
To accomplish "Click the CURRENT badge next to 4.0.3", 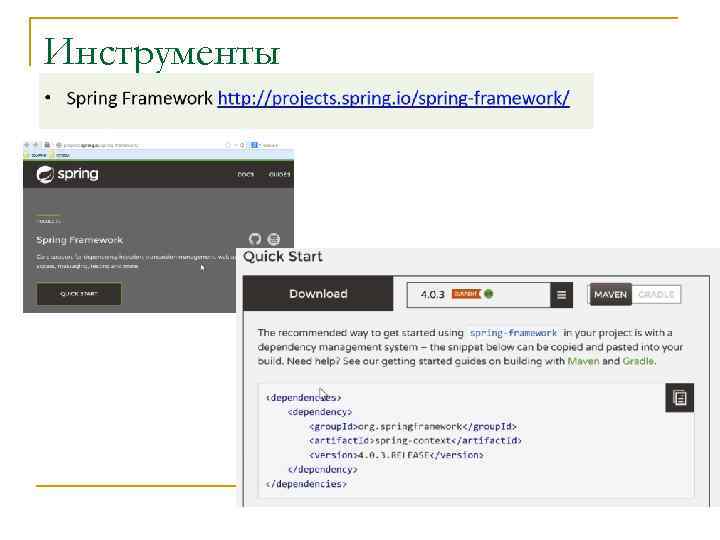I will (x=466, y=294).
